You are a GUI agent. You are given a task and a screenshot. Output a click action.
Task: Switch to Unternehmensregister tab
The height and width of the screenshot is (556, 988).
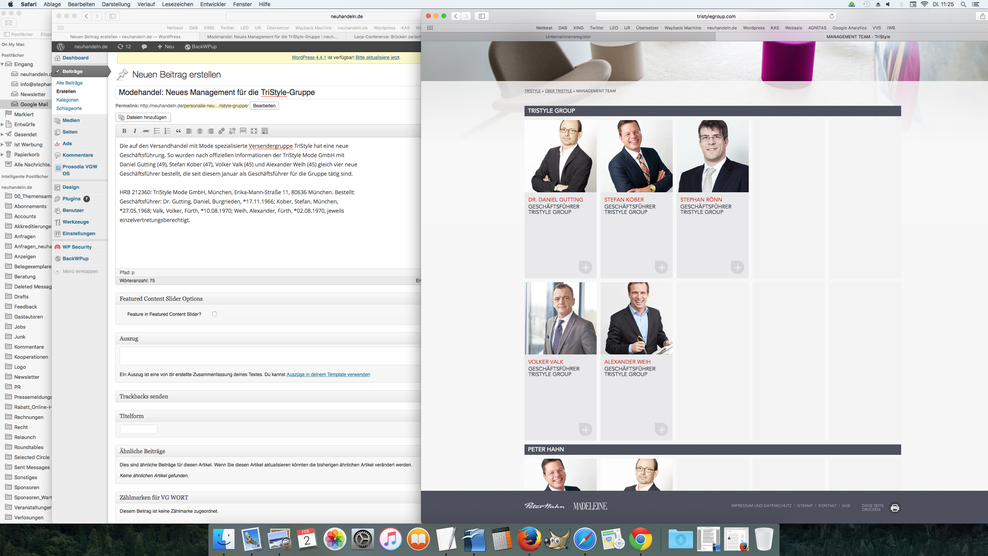pos(568,37)
